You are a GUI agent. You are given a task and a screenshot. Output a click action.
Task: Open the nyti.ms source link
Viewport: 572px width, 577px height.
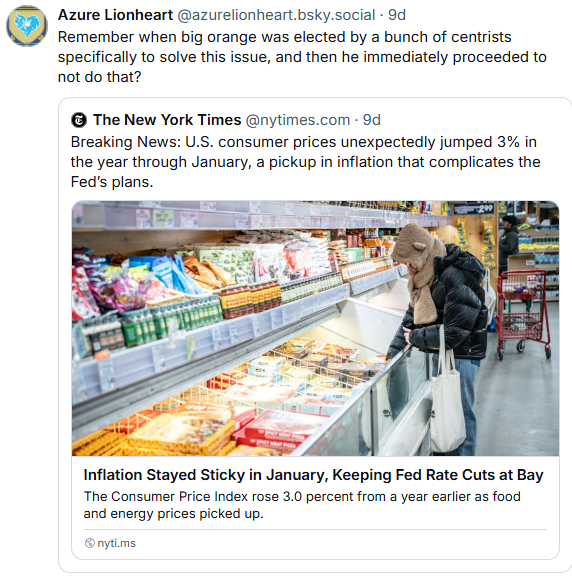[x=116, y=543]
